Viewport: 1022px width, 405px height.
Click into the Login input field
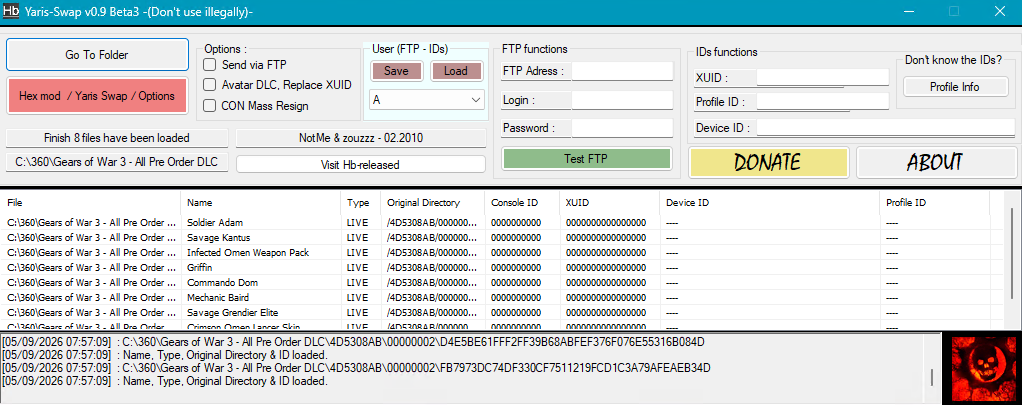point(622,100)
